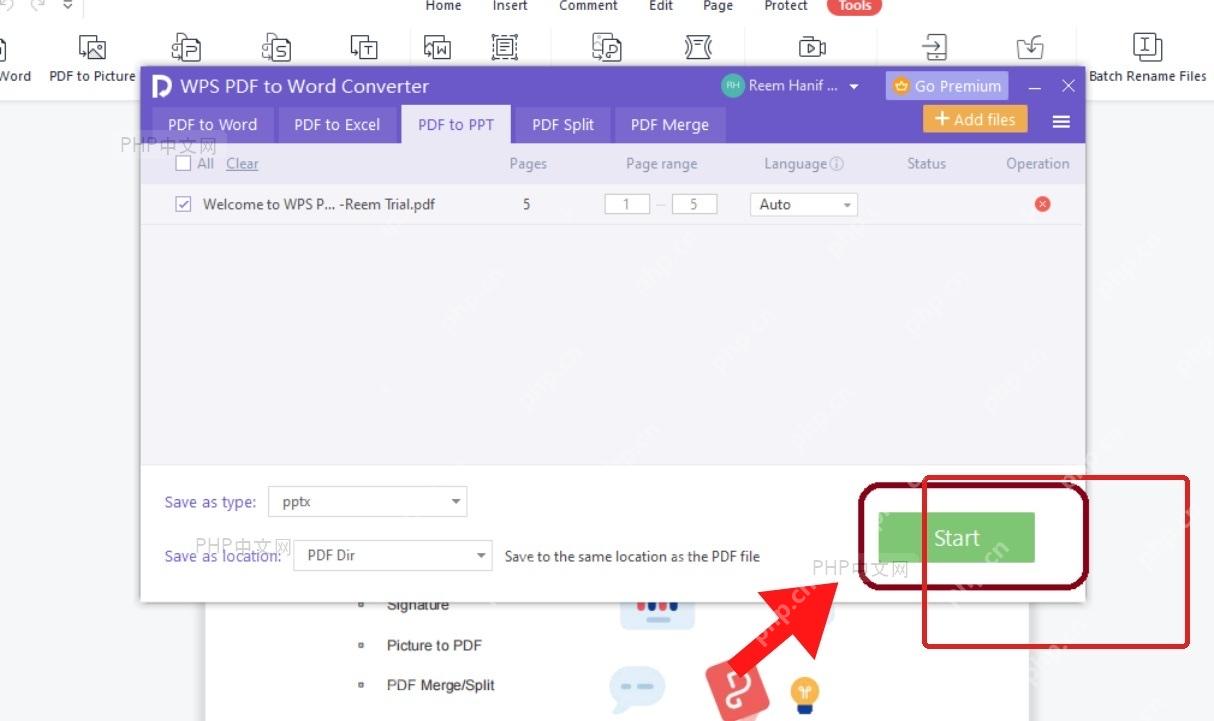Uncheck the Welcome to WPS file checkbox
Screen dimensions: 1214x721
tap(183, 204)
